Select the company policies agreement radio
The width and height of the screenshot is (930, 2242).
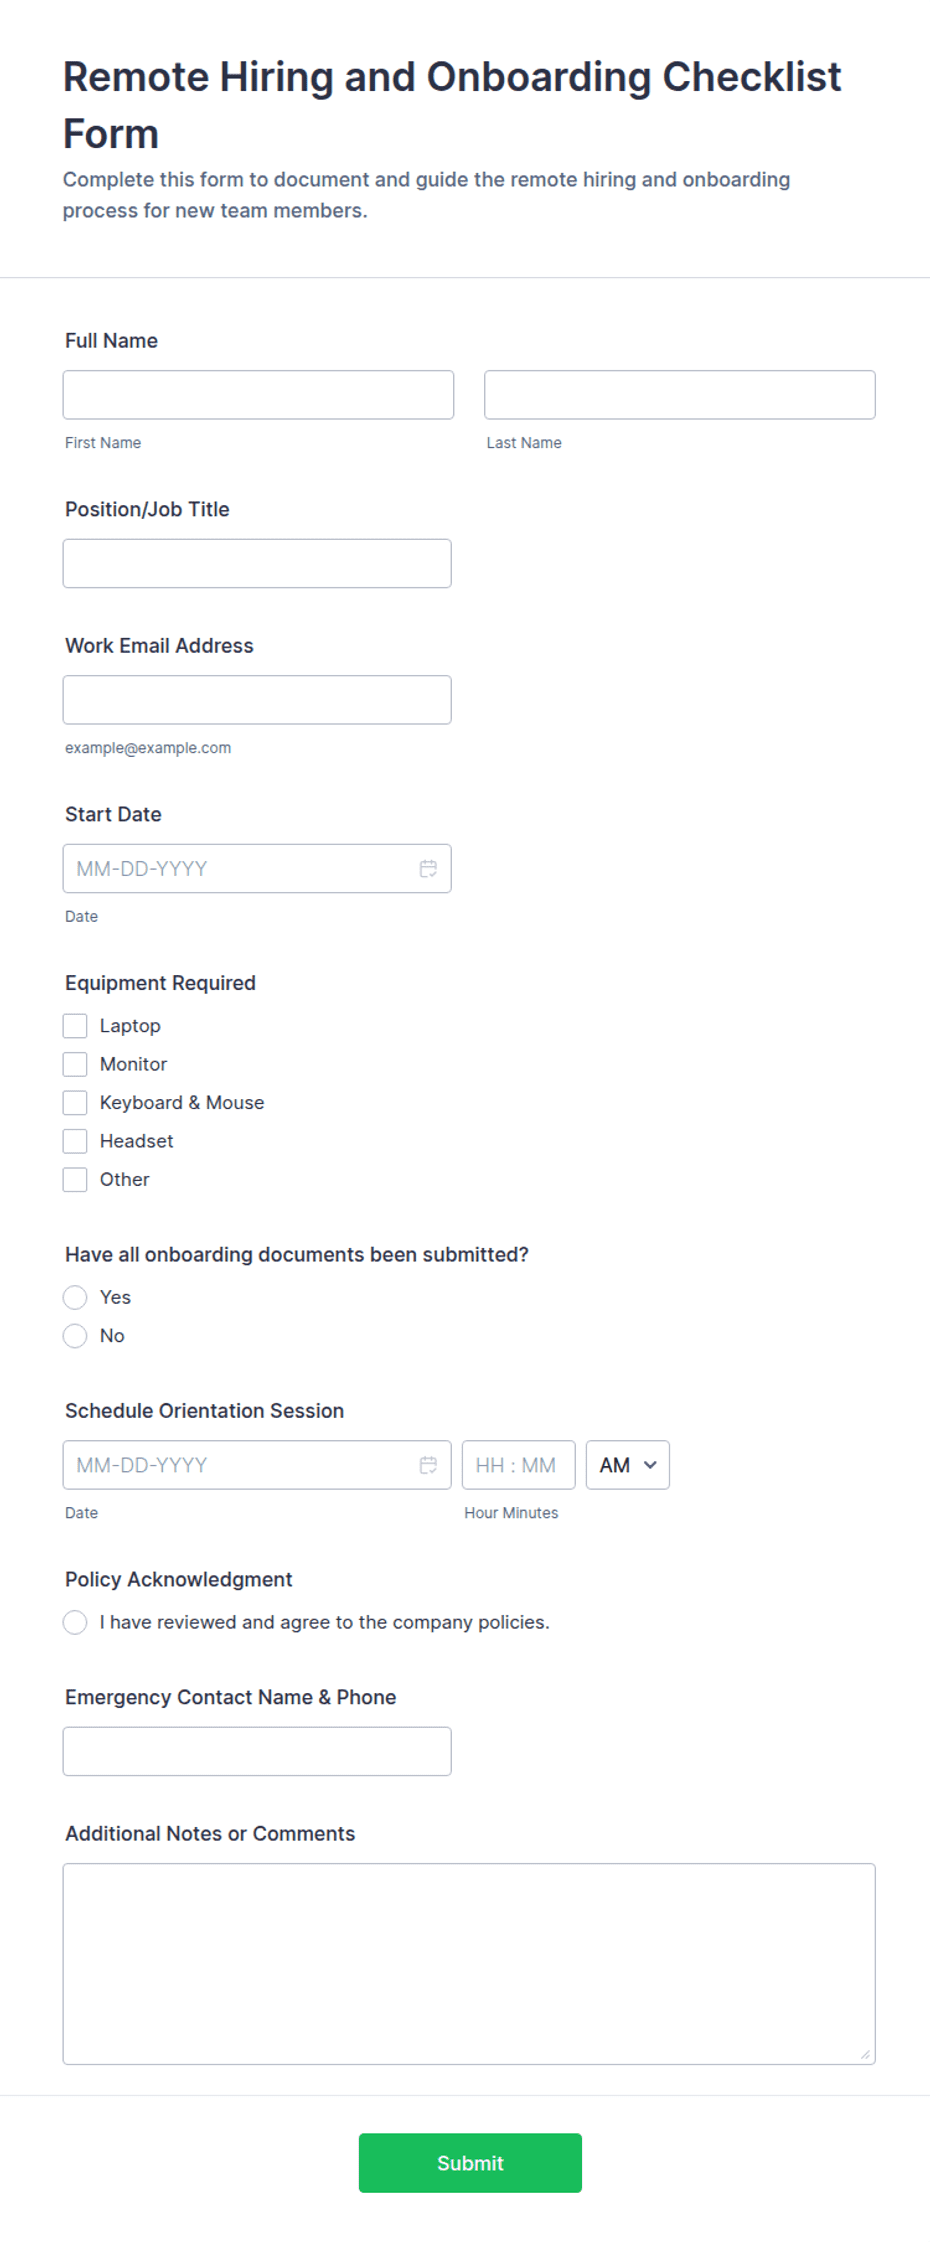tap(75, 1623)
